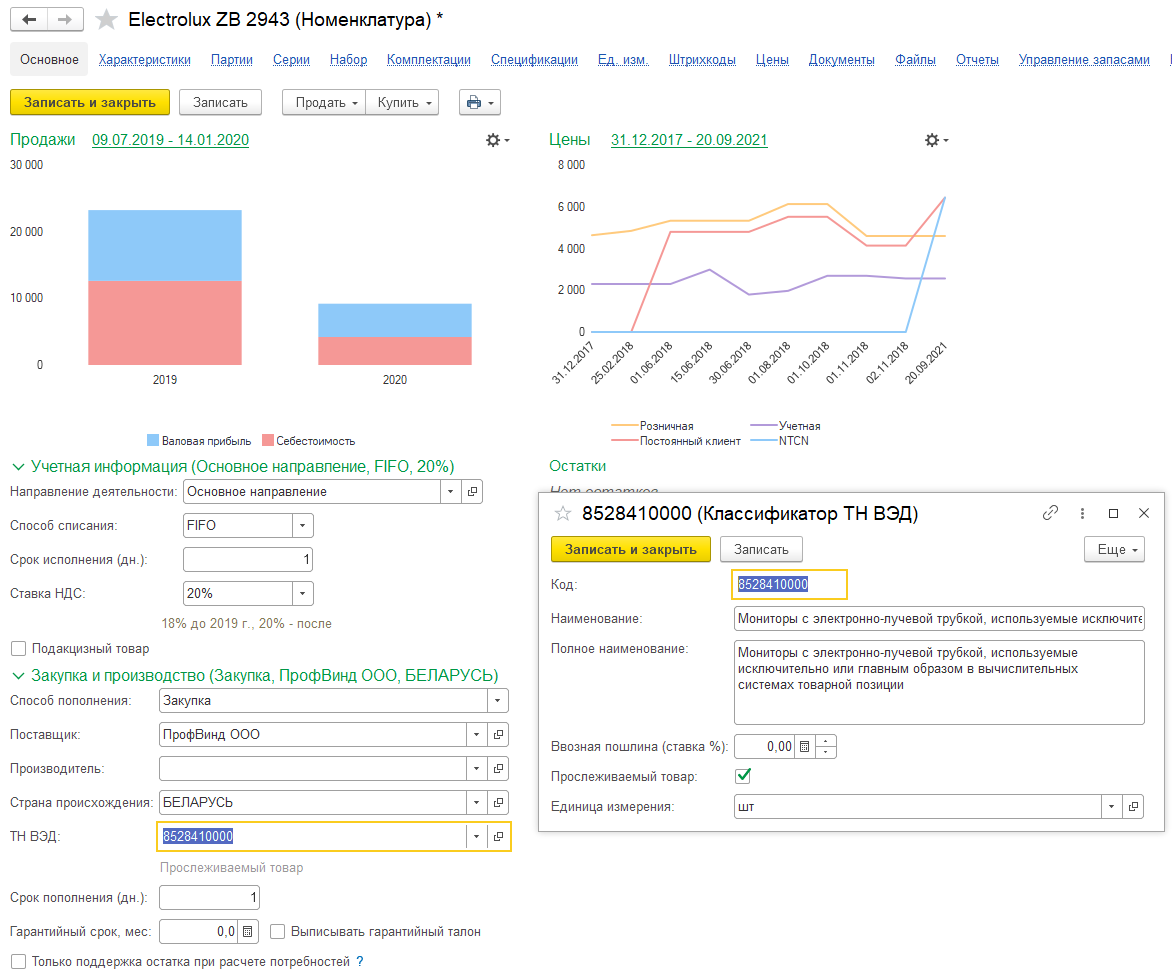Expand Способ списания FIFO dropdown
The width and height of the screenshot is (1172, 975).
pos(303,526)
